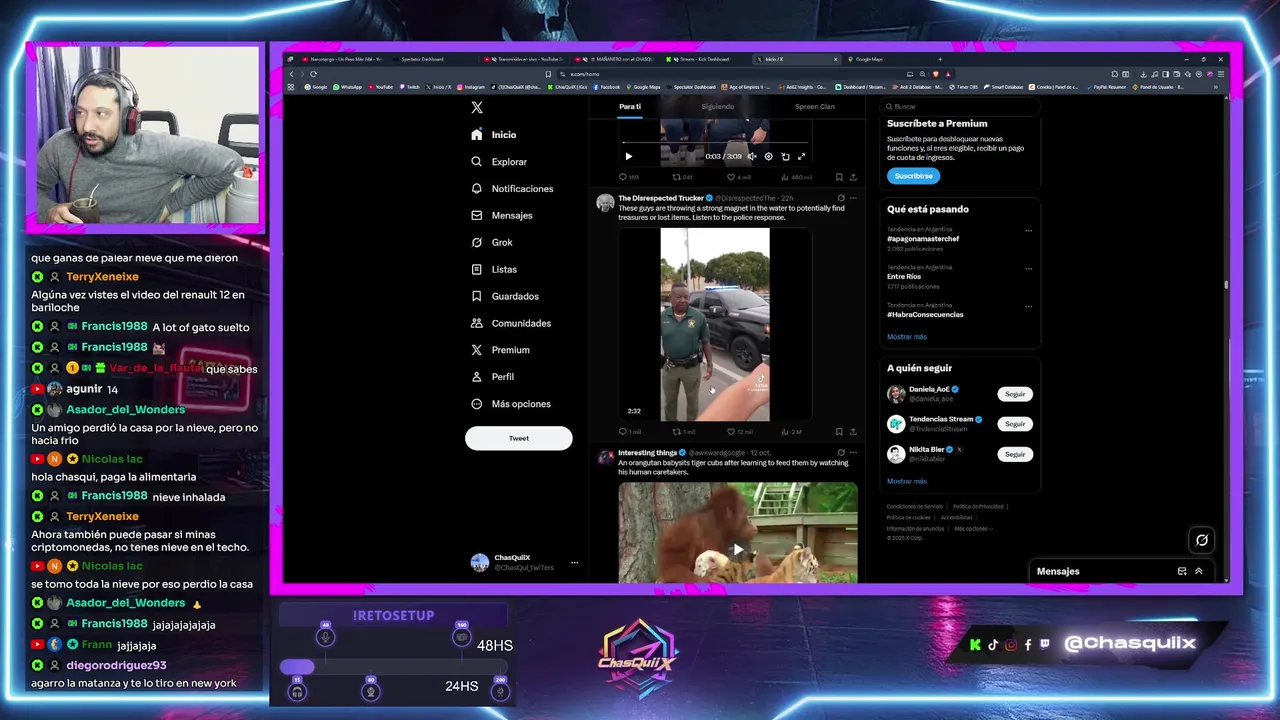Bookmark the Disrespected Trucker post
This screenshot has height=720, width=1280.
(839, 432)
